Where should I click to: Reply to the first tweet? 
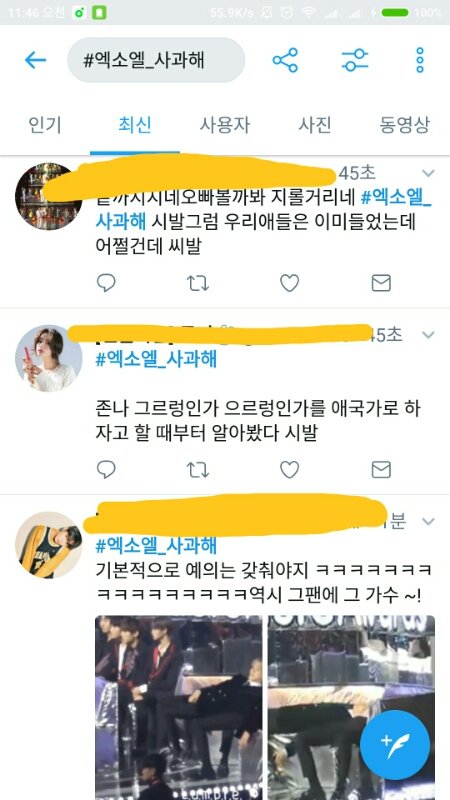click(x=106, y=283)
